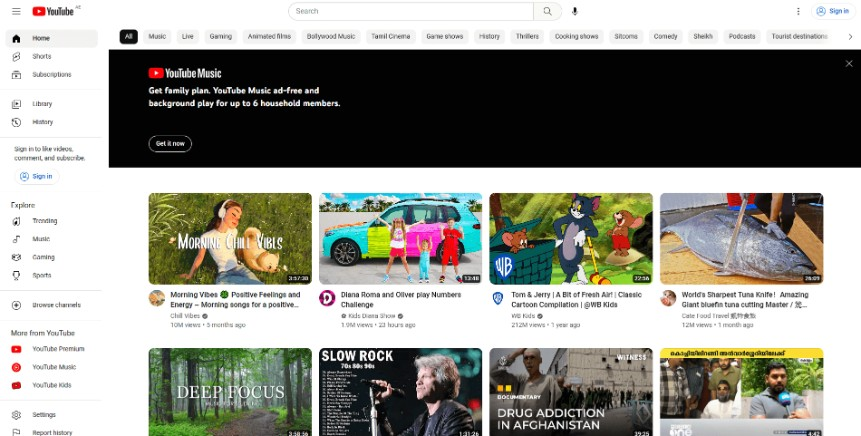This screenshot has width=861, height=436.
Task: Open Settings in the sidebar
Action: click(x=52, y=415)
